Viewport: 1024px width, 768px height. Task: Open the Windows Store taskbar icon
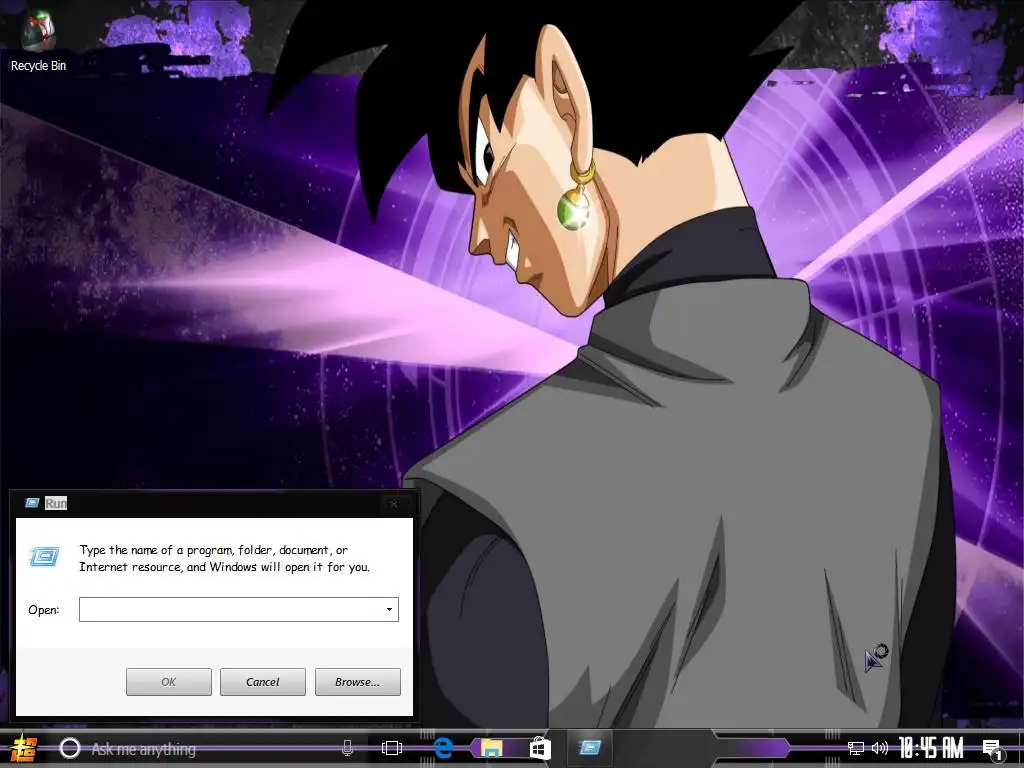click(x=540, y=748)
